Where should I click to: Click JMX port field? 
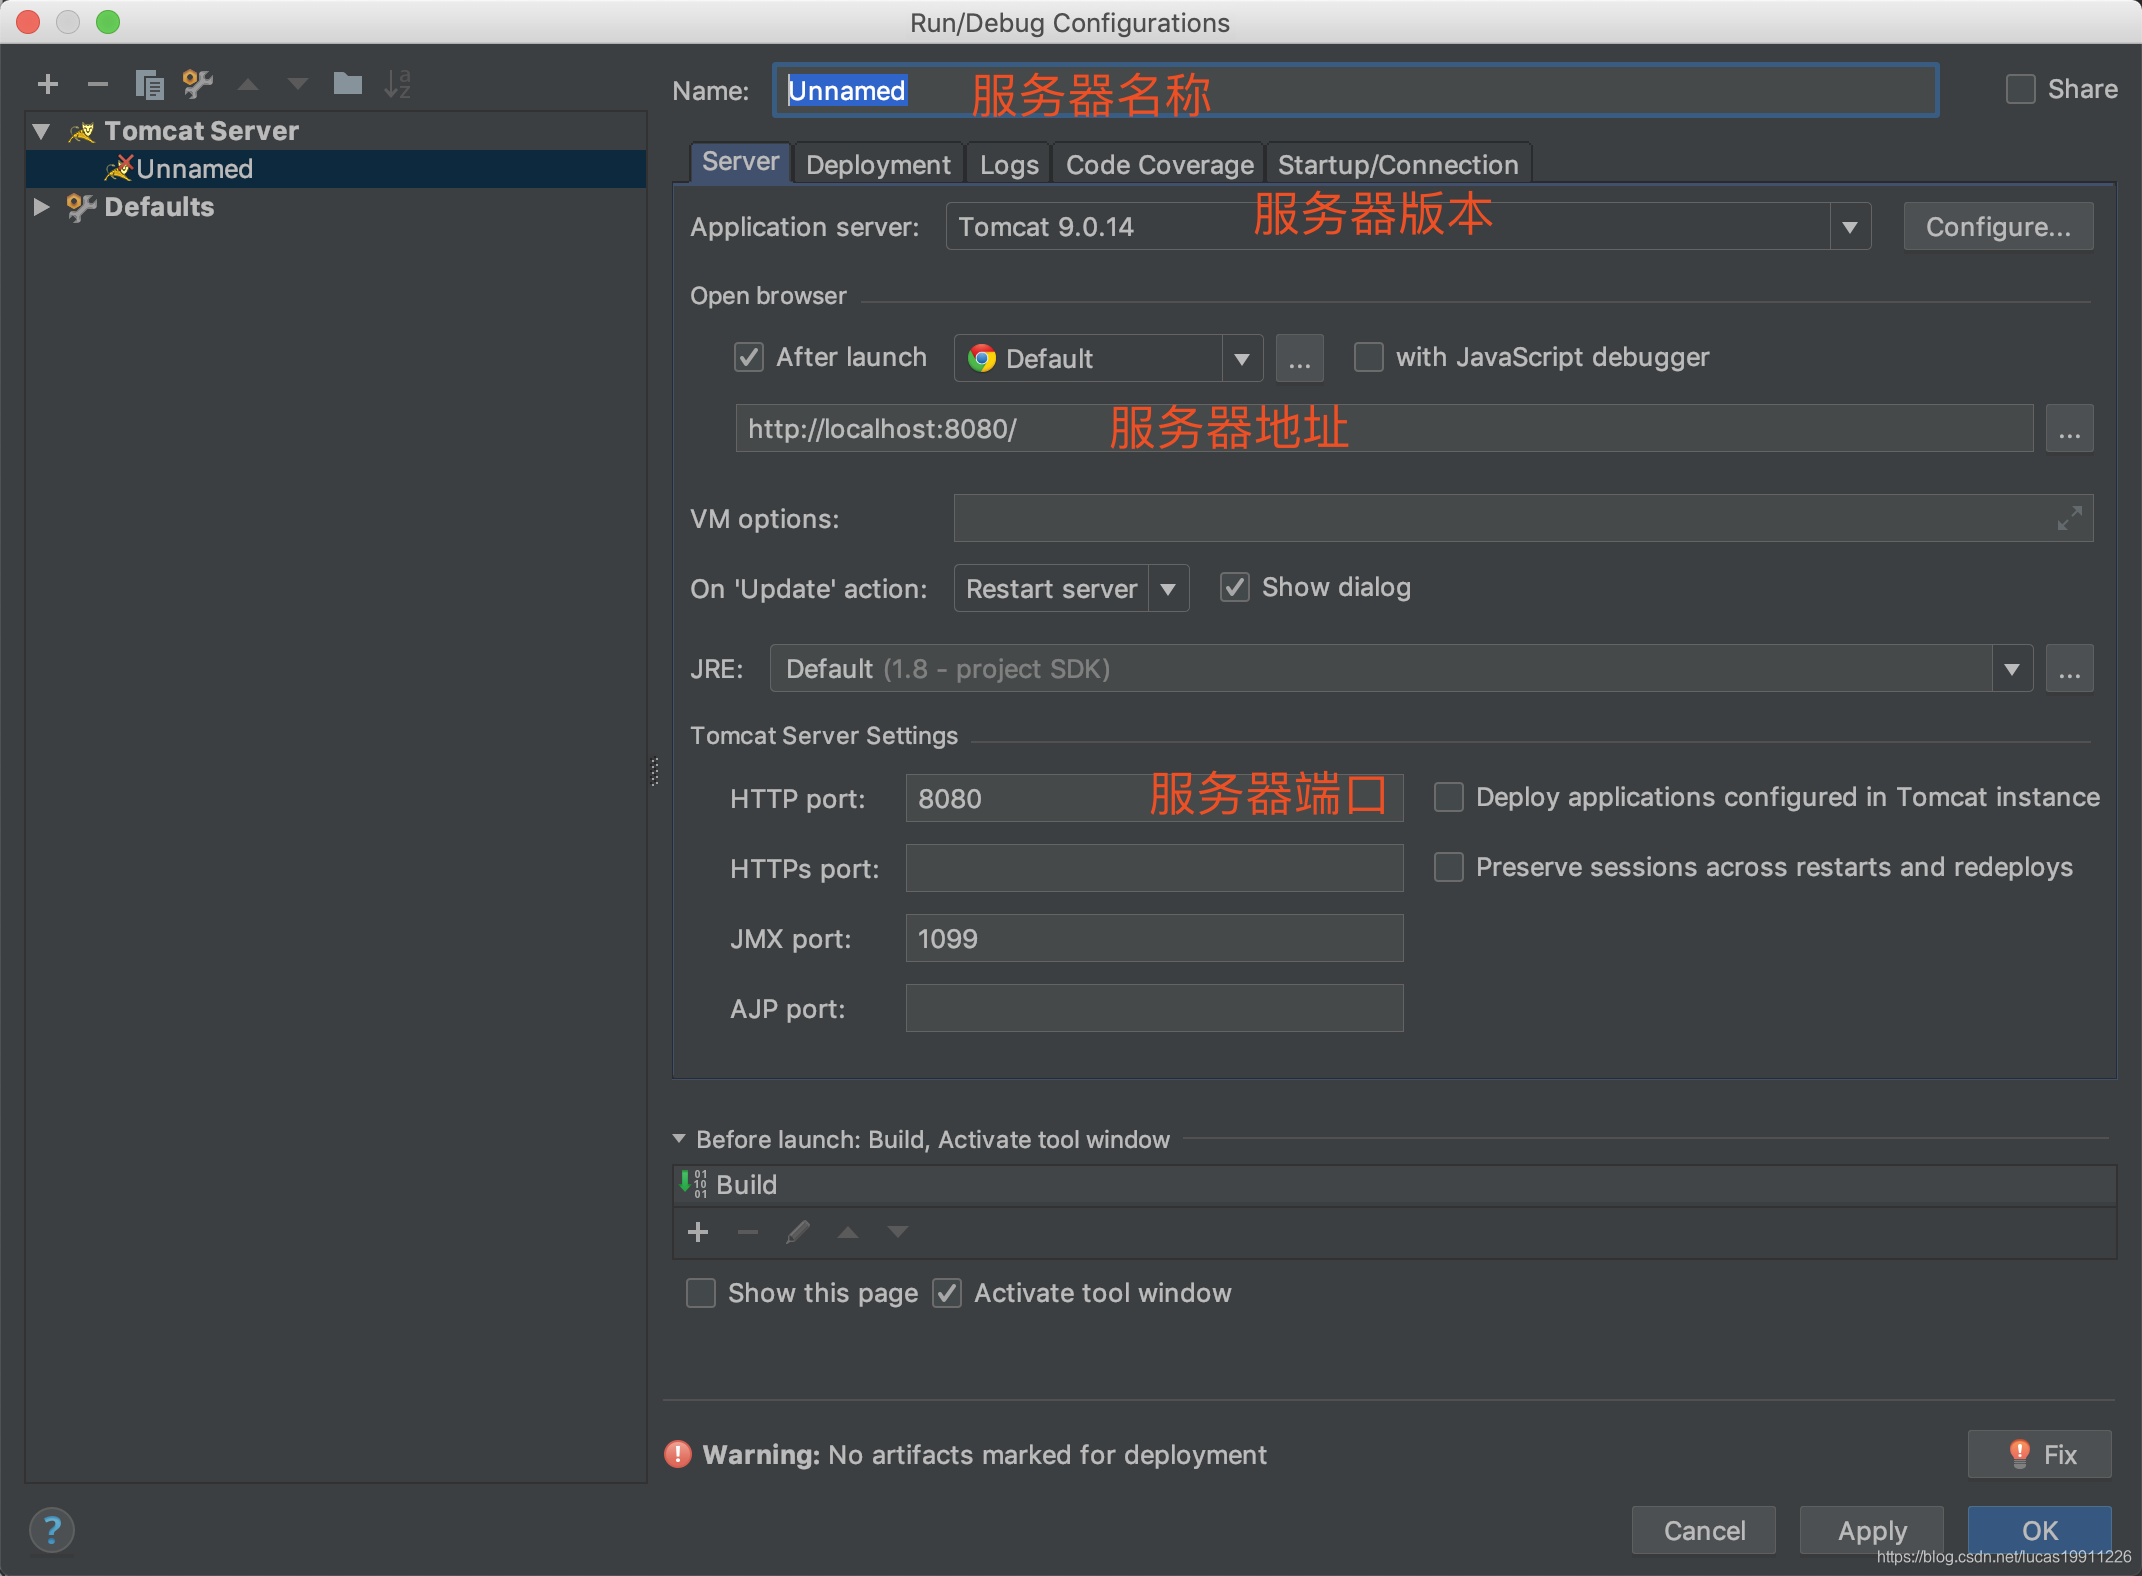click(1154, 938)
